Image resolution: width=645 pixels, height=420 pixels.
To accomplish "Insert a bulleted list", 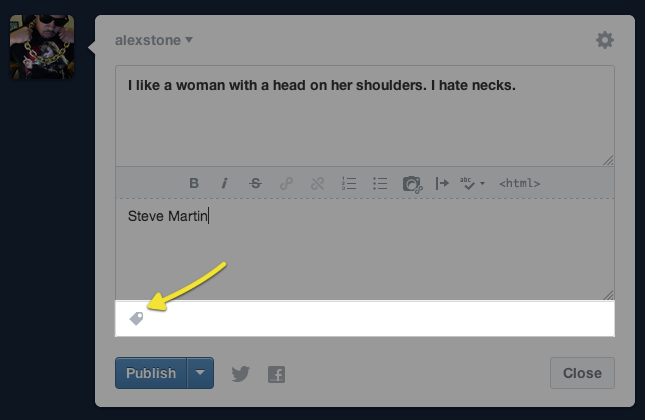I will coord(379,183).
